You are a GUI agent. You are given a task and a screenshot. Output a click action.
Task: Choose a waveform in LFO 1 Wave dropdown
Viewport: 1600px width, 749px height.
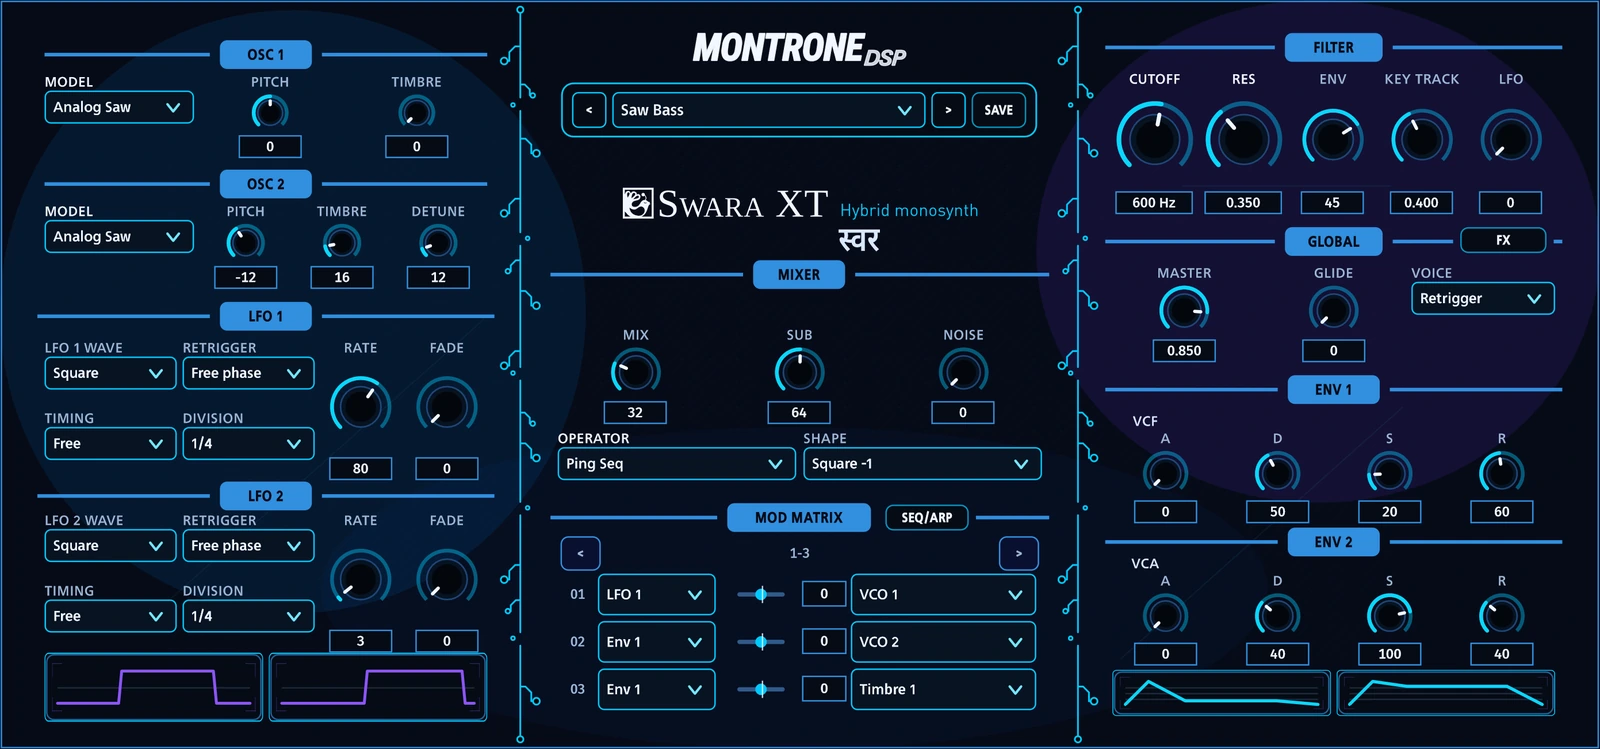point(110,373)
